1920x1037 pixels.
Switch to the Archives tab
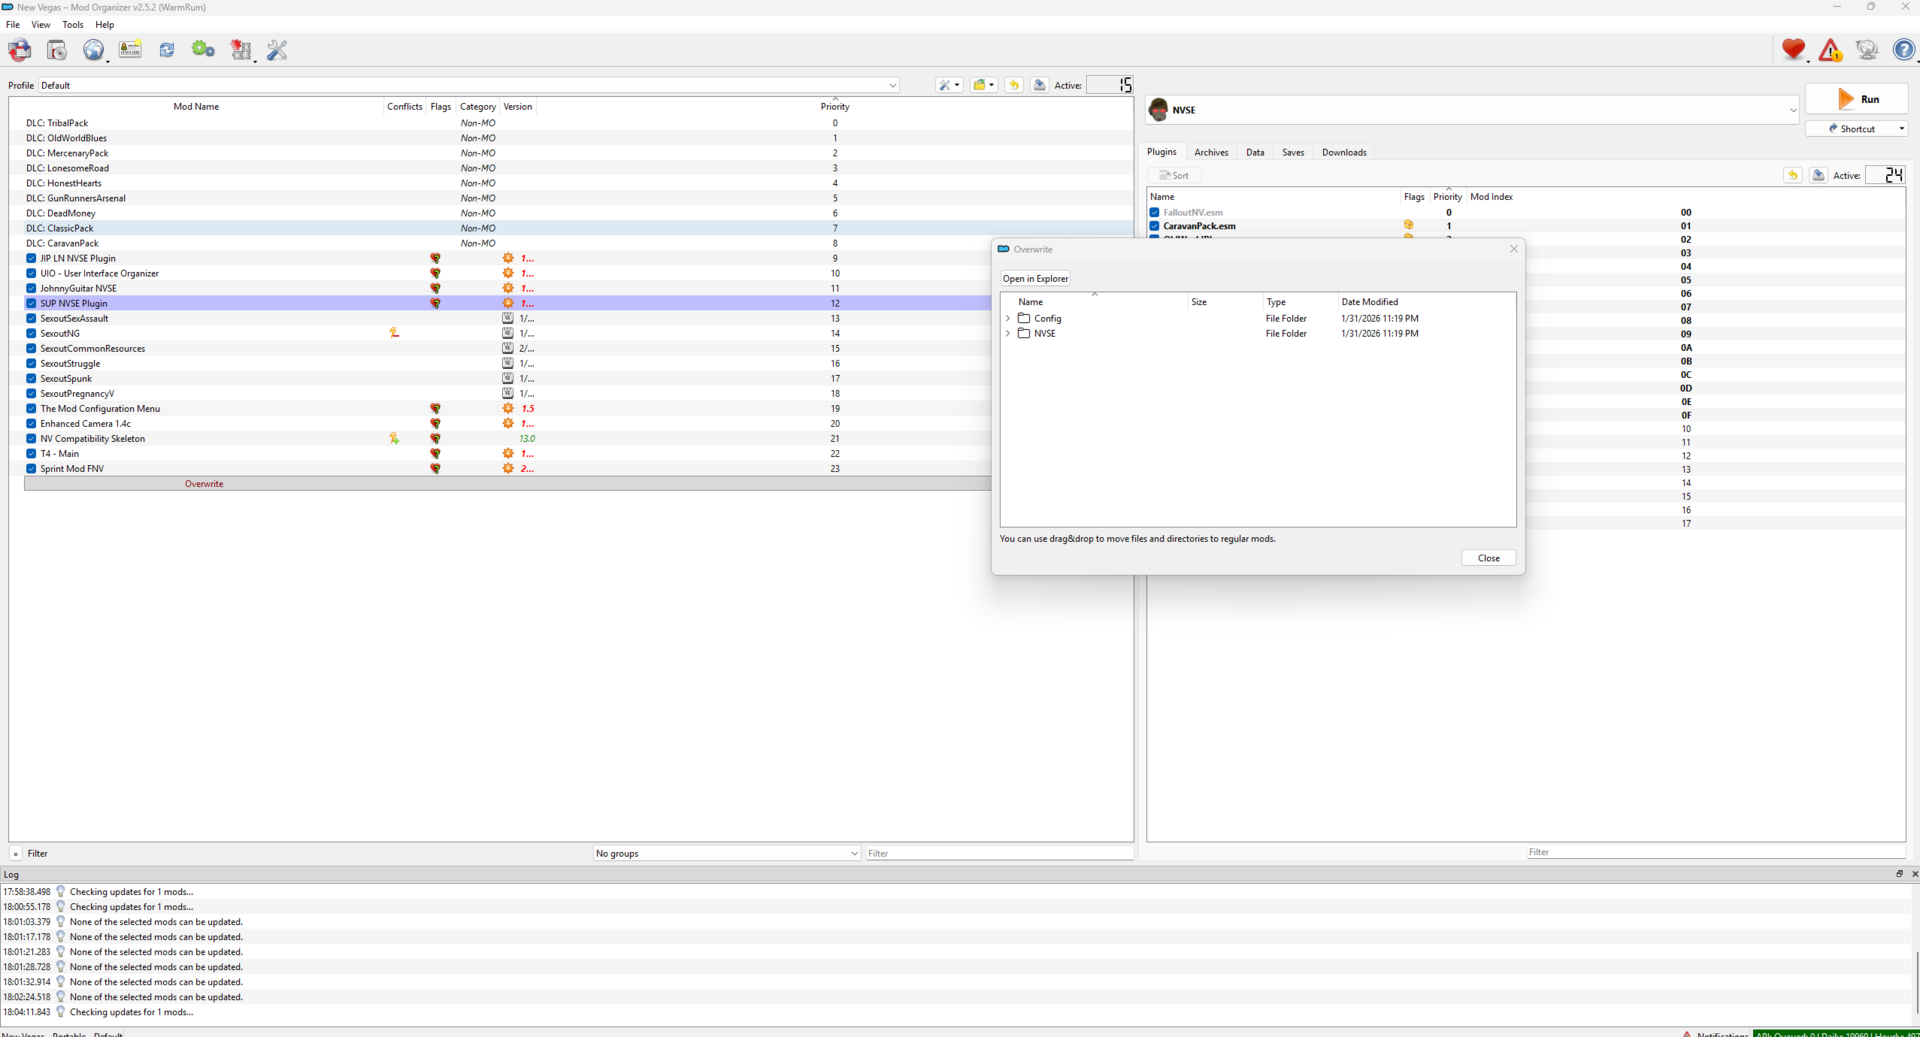(1210, 152)
